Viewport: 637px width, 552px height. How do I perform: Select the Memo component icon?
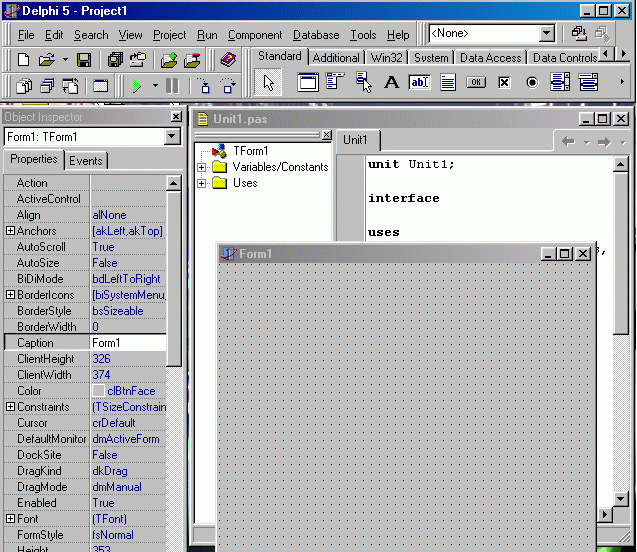[x=448, y=82]
